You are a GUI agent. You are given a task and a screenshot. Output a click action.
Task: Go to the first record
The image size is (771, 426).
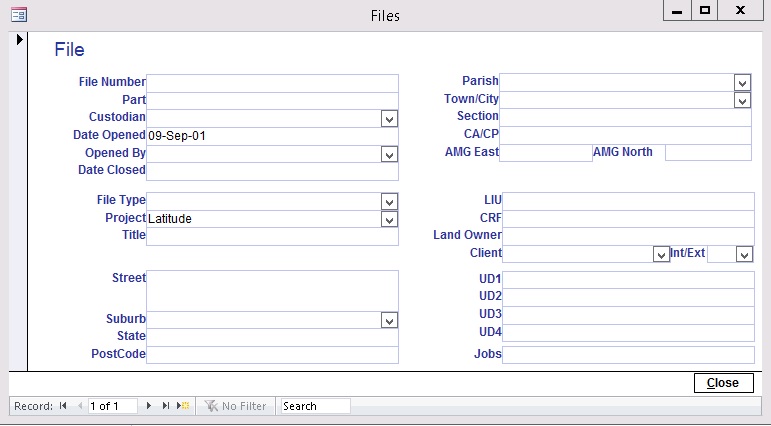64,406
